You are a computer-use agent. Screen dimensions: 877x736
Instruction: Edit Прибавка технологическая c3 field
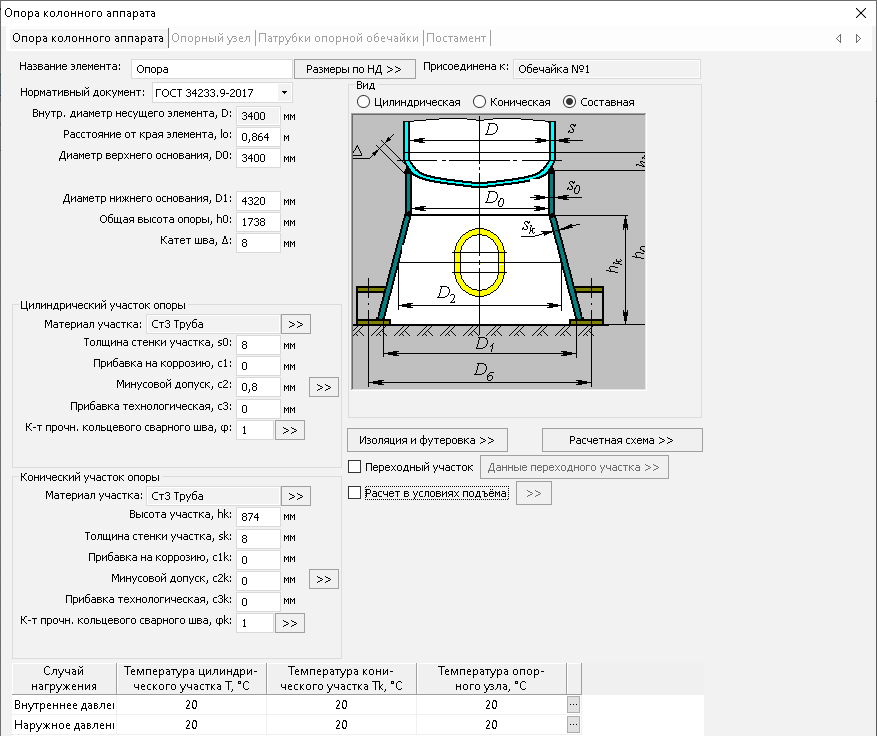[258, 409]
